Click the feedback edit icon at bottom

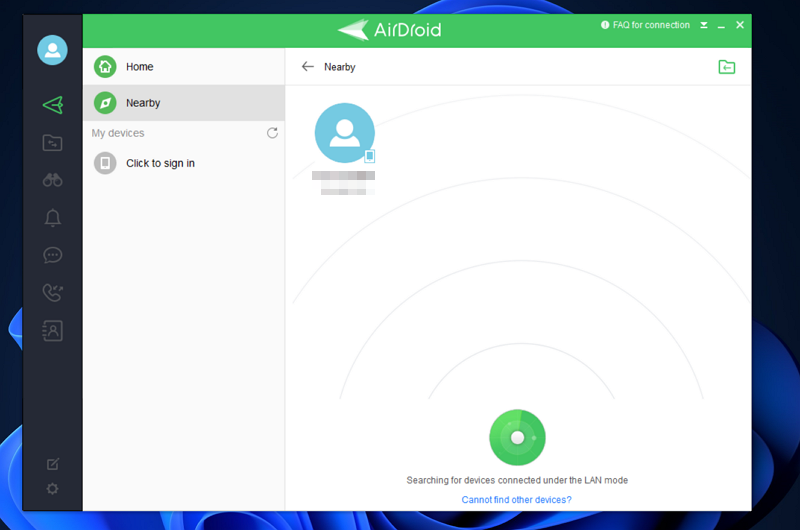pos(52,464)
